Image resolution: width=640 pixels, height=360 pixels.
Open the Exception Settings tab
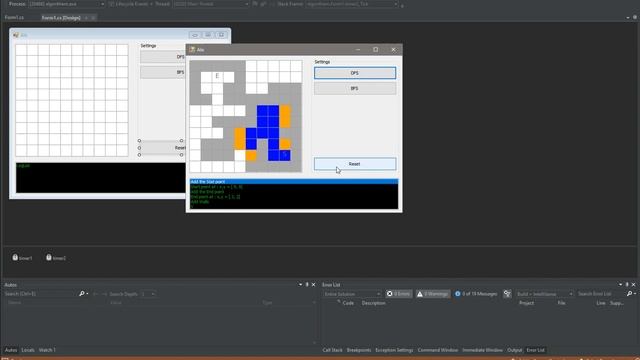tap(394, 350)
